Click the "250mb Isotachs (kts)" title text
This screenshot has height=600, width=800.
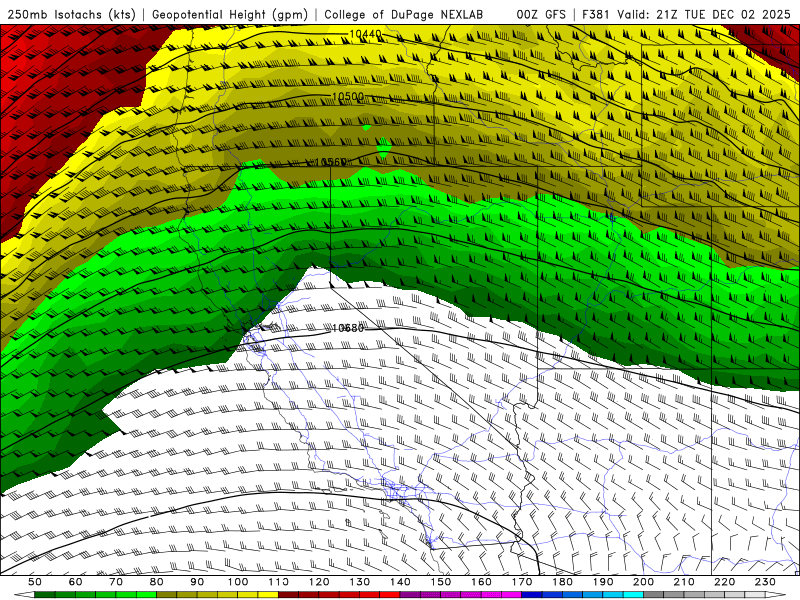pos(72,14)
